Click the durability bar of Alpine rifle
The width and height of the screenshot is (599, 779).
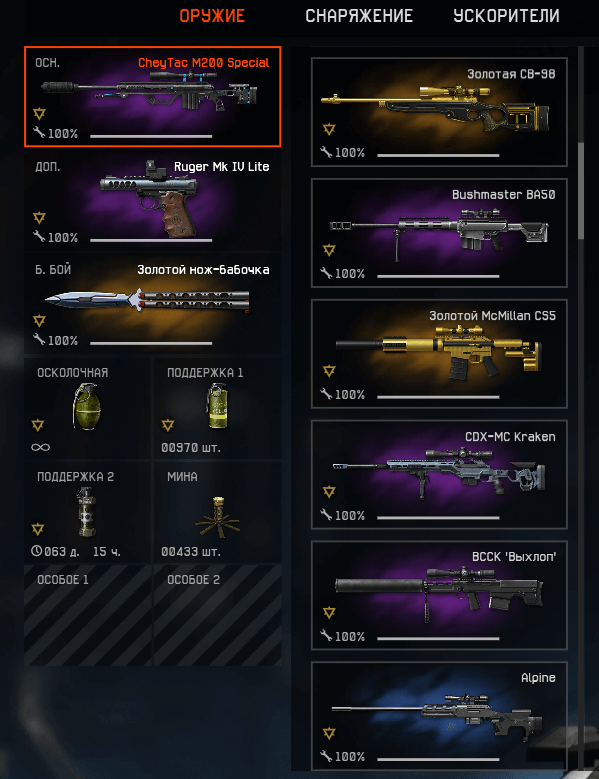tap(438, 759)
